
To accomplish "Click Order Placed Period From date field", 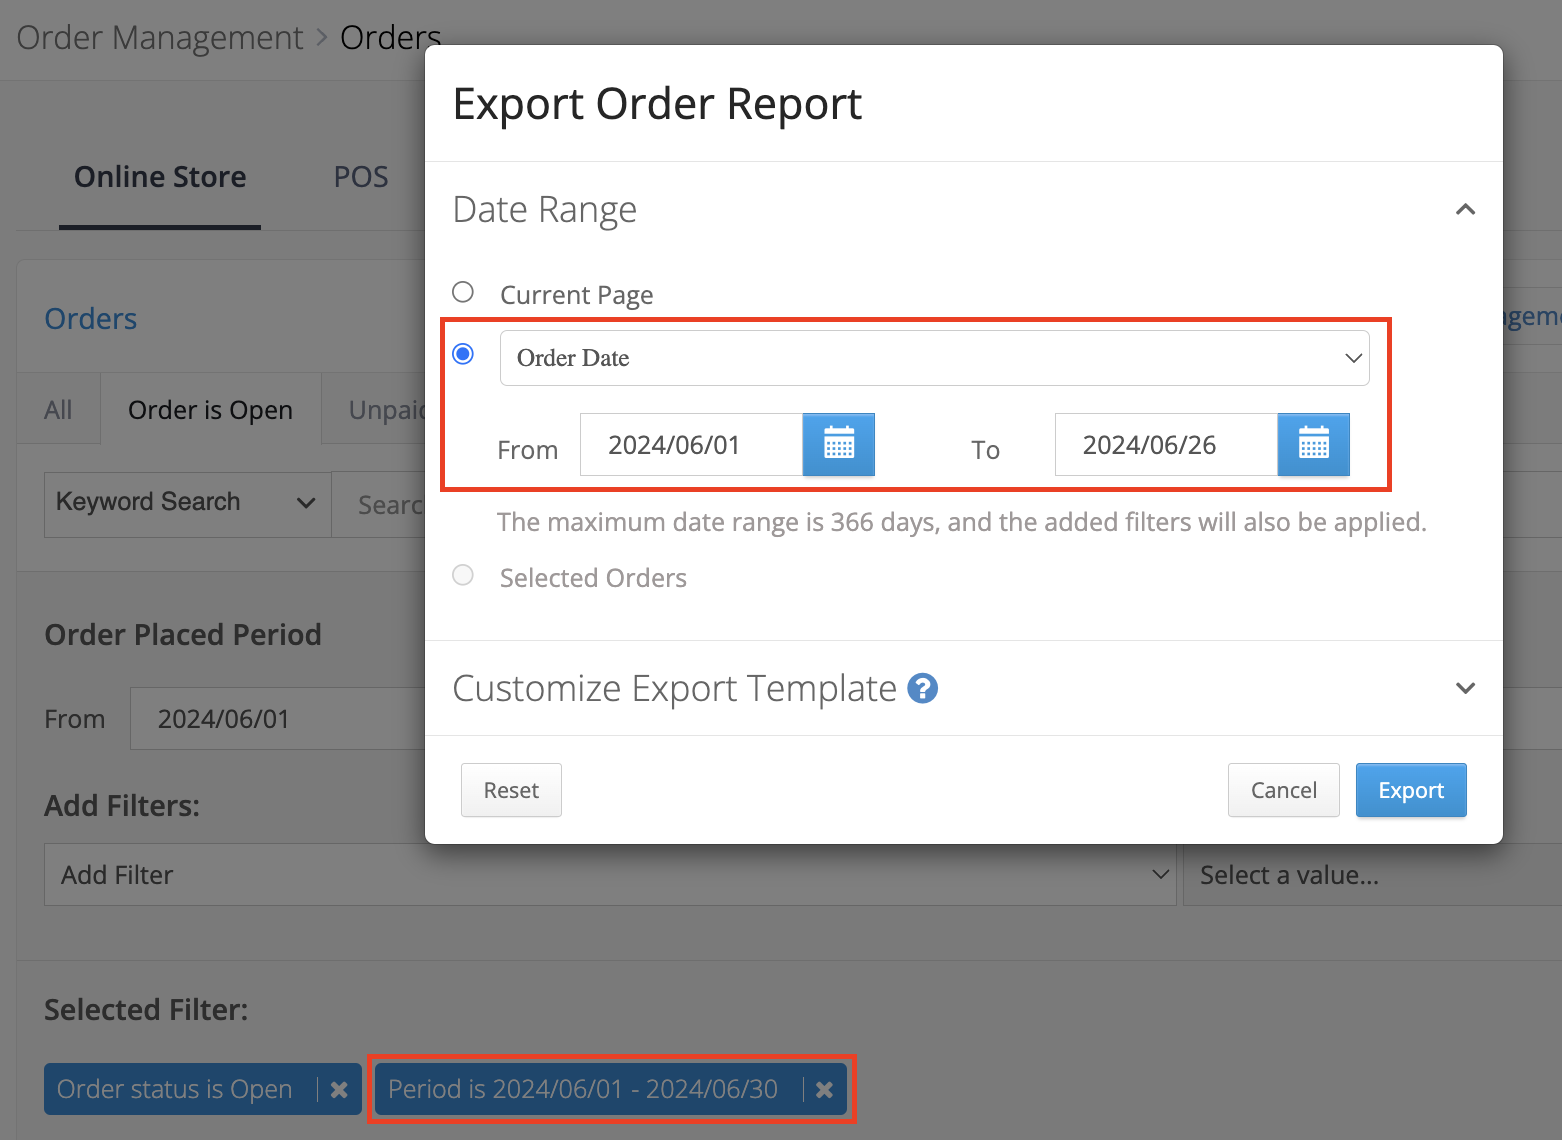I will 277,719.
